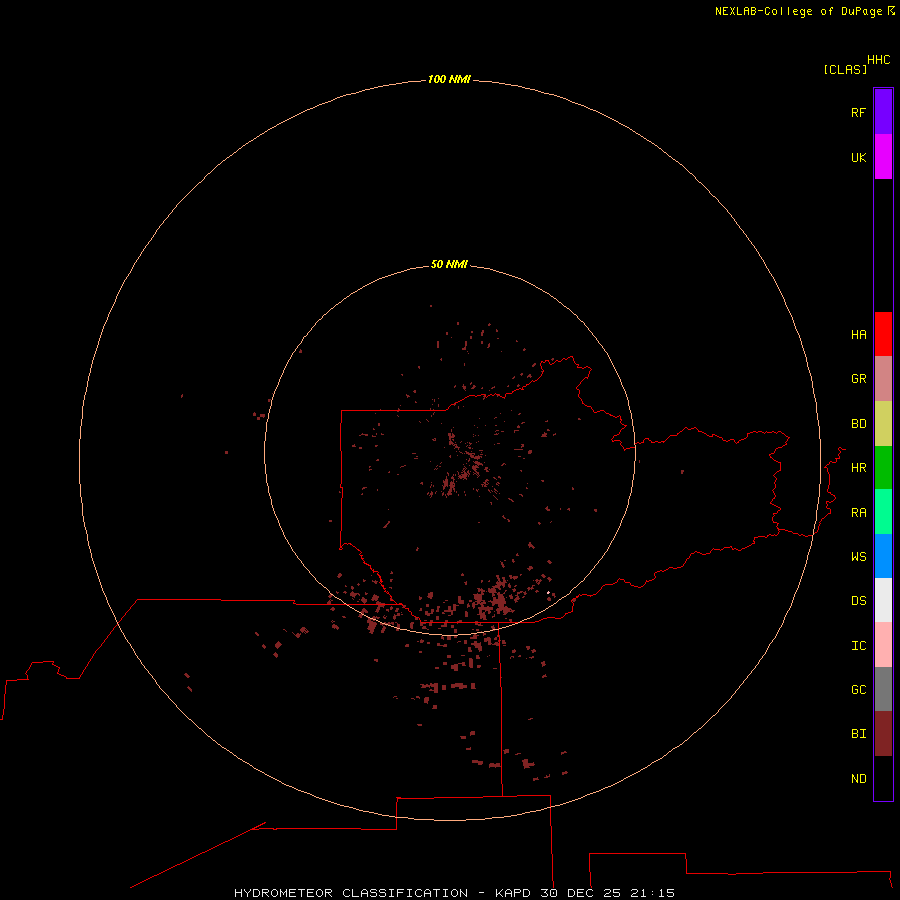Click the RF purple legend swatch
This screenshot has height=900, width=900.
pos(883,112)
